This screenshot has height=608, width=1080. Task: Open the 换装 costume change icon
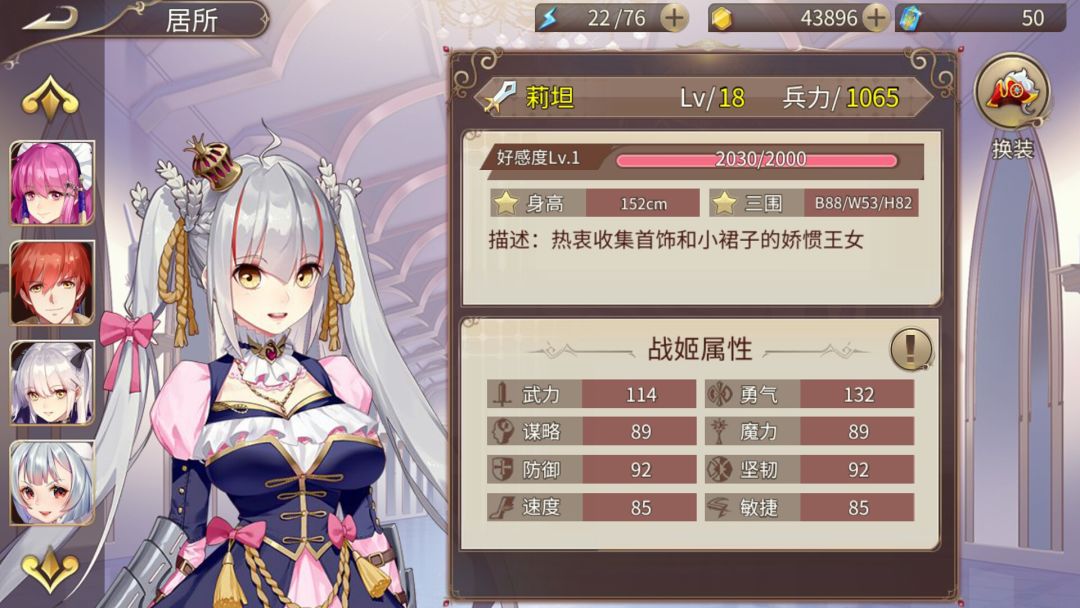(x=1012, y=92)
